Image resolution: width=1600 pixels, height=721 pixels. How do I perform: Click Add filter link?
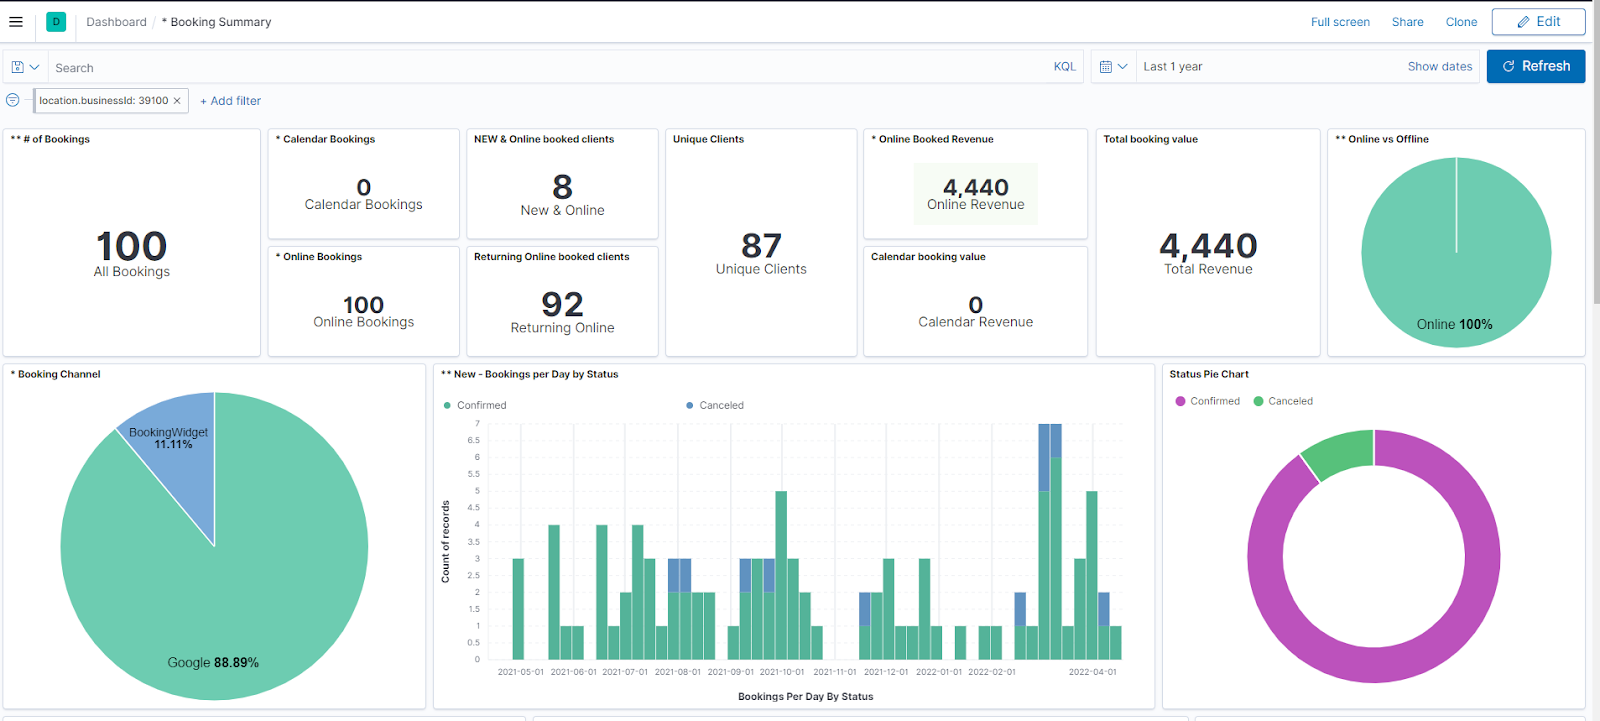point(231,101)
